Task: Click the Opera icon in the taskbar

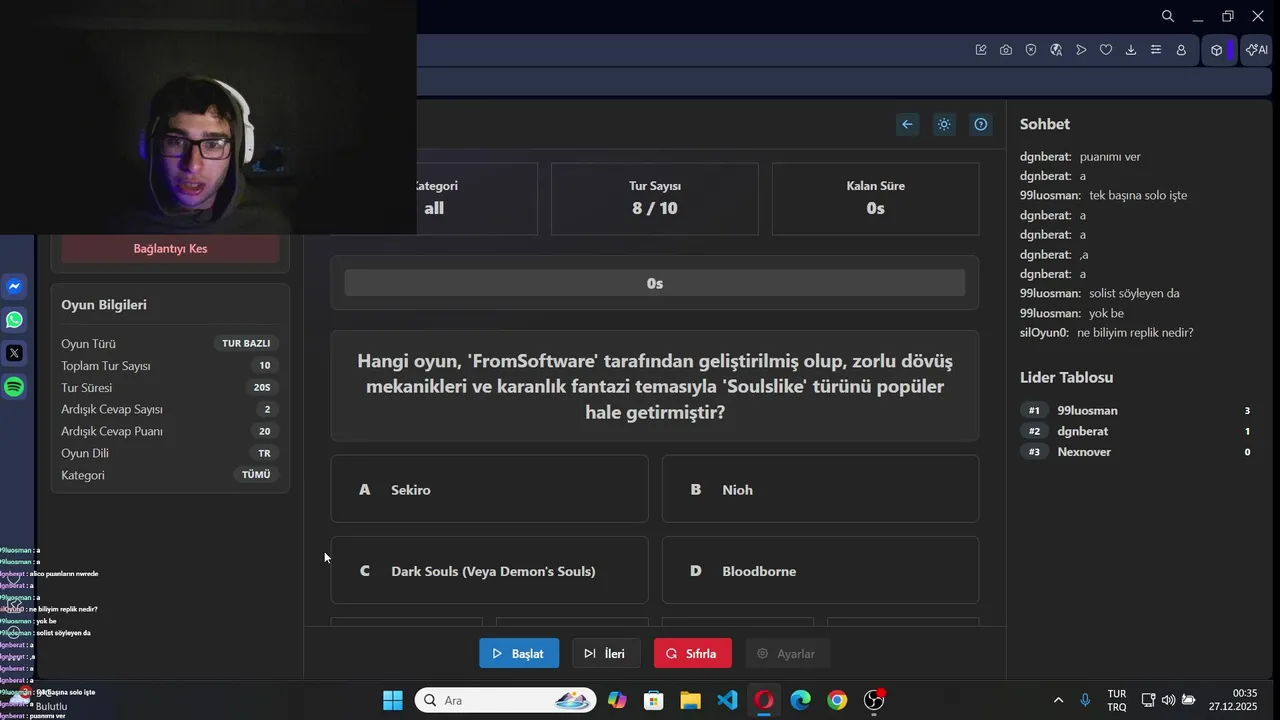Action: pyautogui.click(x=764, y=700)
